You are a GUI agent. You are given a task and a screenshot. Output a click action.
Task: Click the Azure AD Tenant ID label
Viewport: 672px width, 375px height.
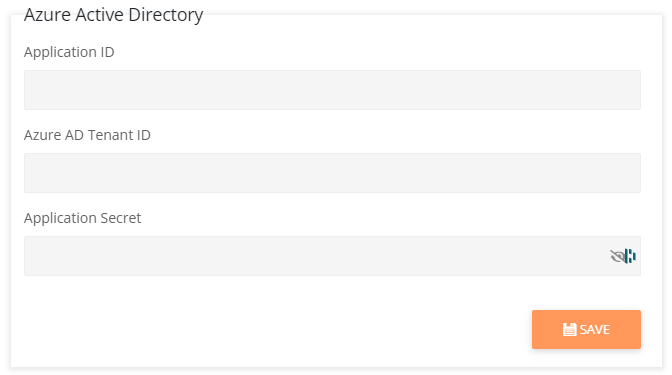[x=87, y=135]
